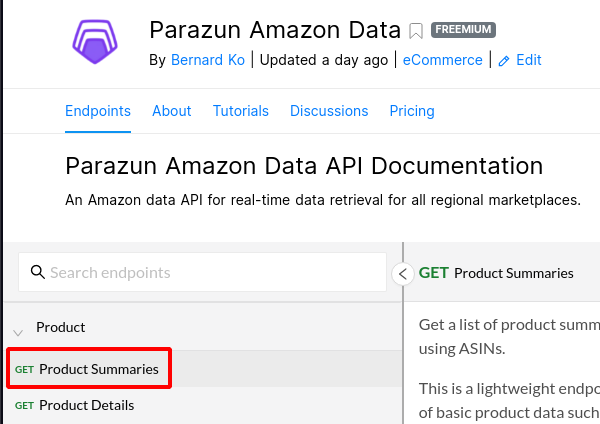Click the API Documentation heading

(304, 166)
